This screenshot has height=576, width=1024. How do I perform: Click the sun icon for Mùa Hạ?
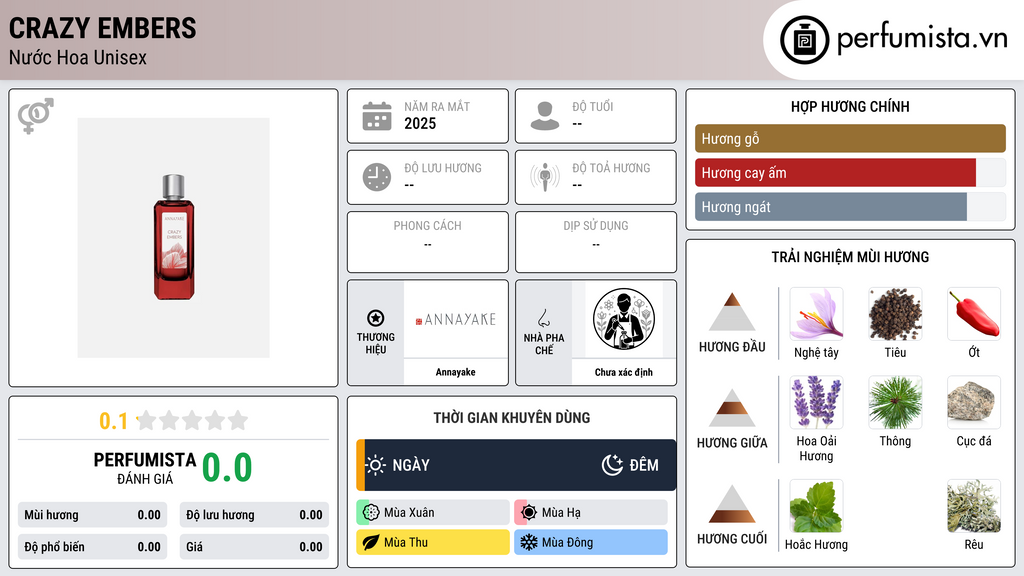(x=529, y=513)
